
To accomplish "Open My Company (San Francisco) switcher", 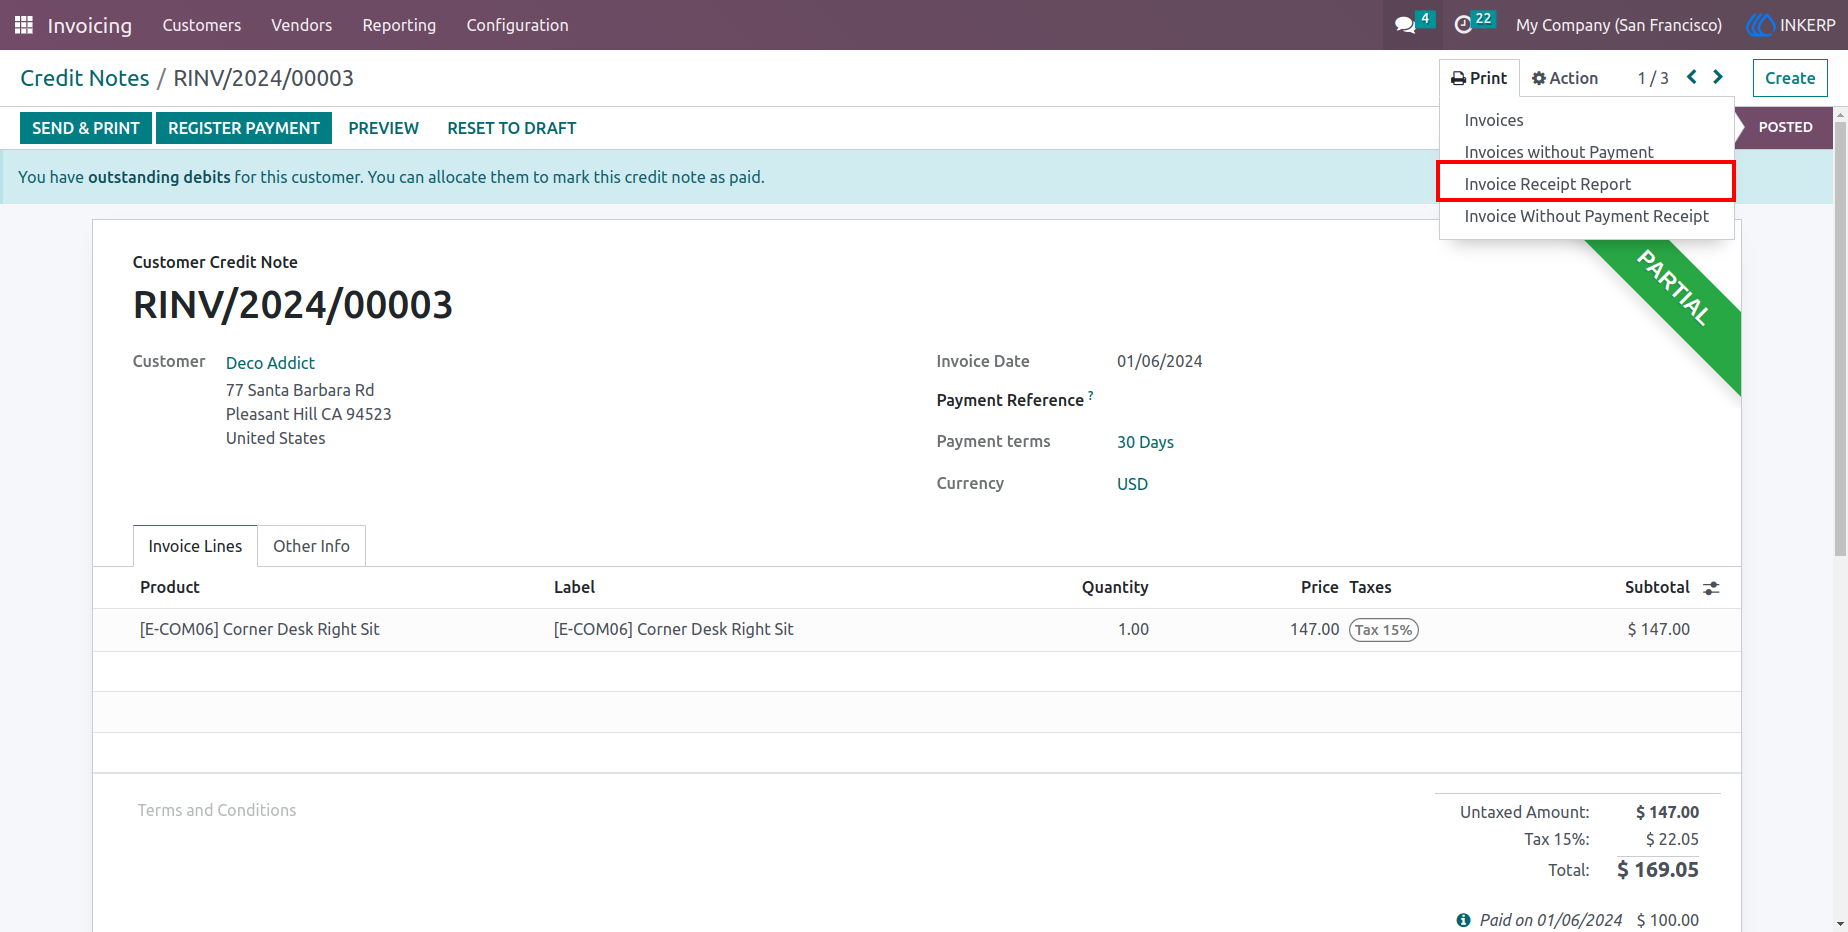I will 1619,25.
